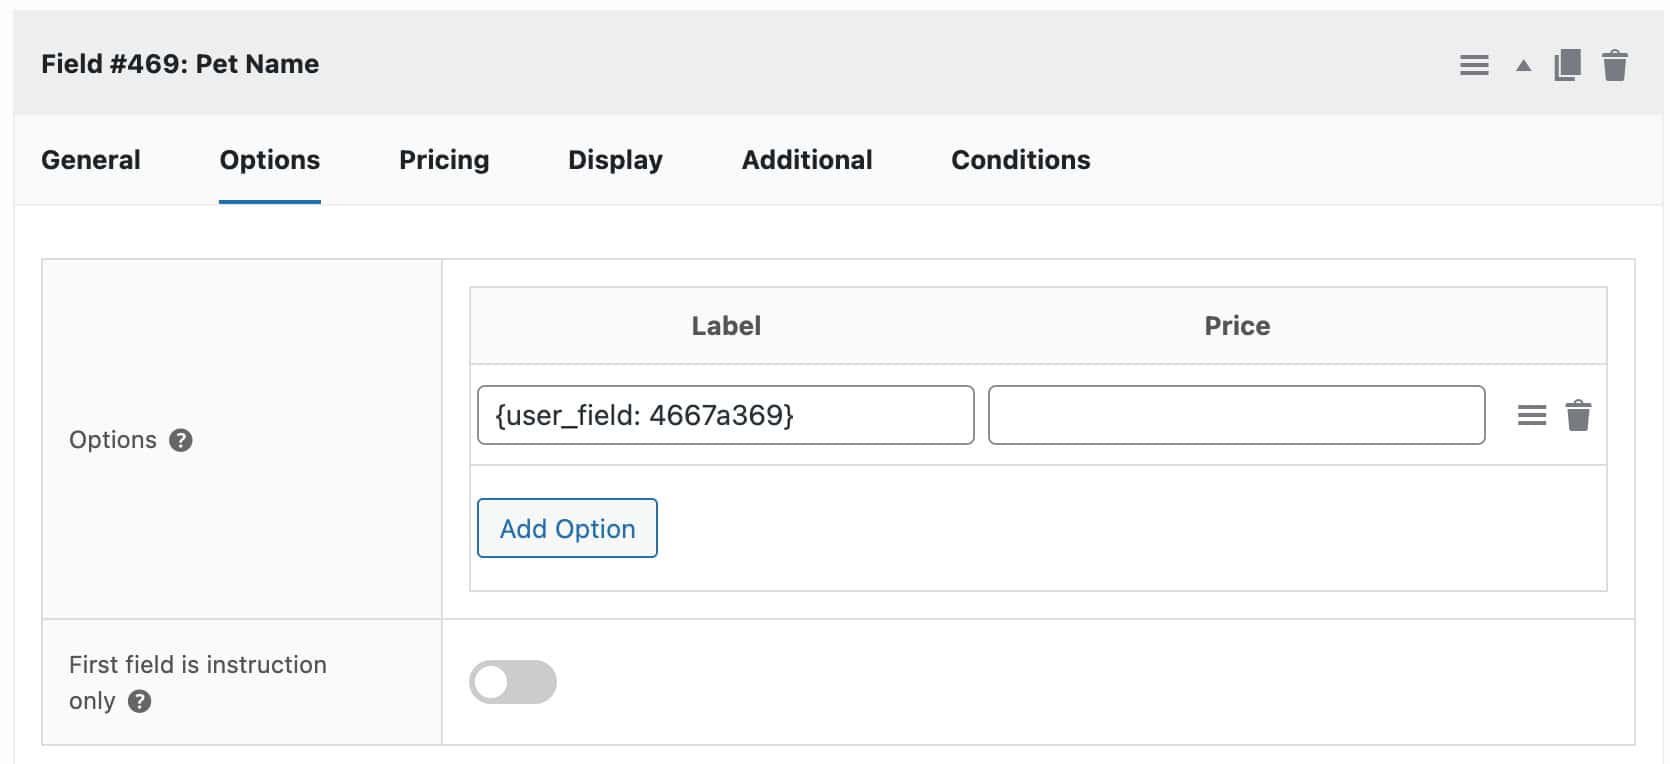Click the option row drag handle

tap(1531, 415)
